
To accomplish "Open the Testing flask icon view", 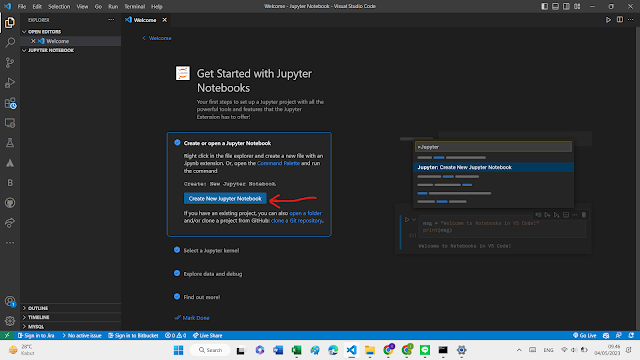I will (10, 143).
